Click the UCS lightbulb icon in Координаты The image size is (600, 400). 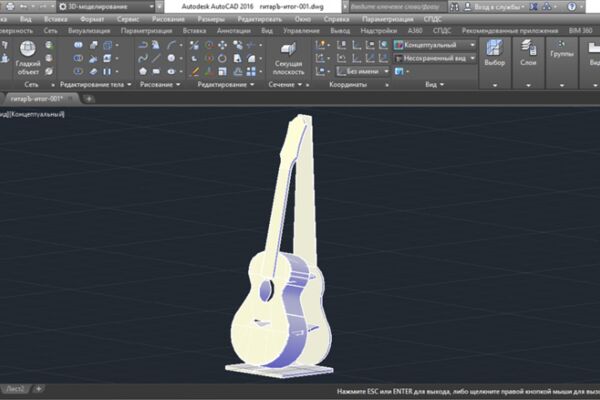[320, 45]
